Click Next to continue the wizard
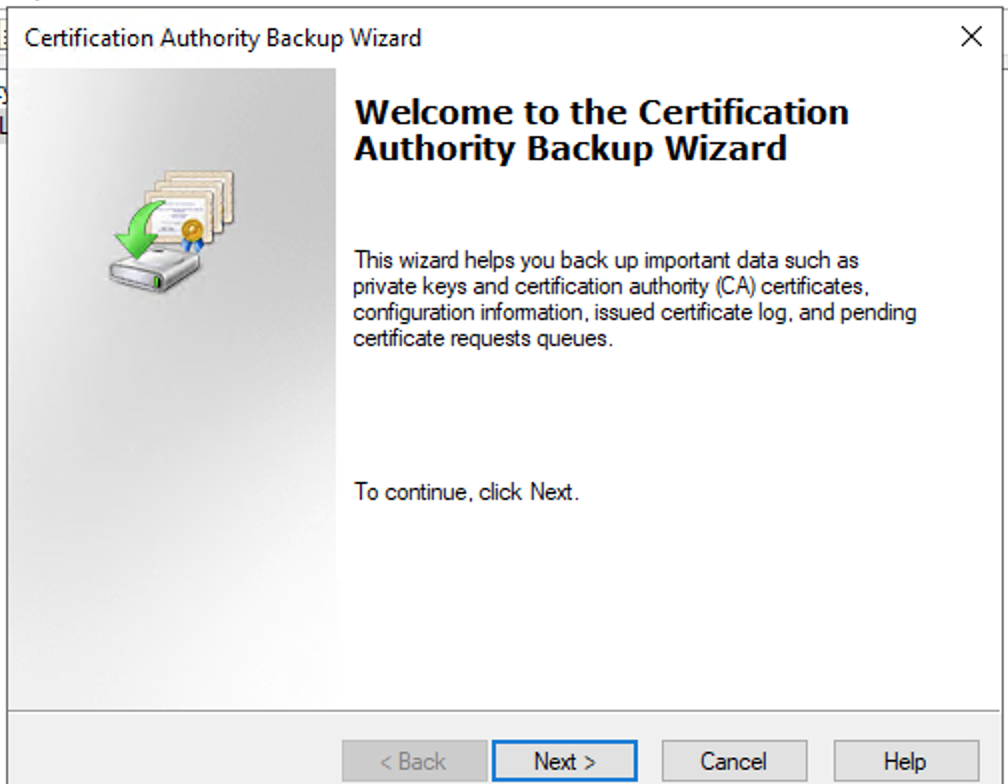This screenshot has height=784, width=1008. [x=564, y=761]
